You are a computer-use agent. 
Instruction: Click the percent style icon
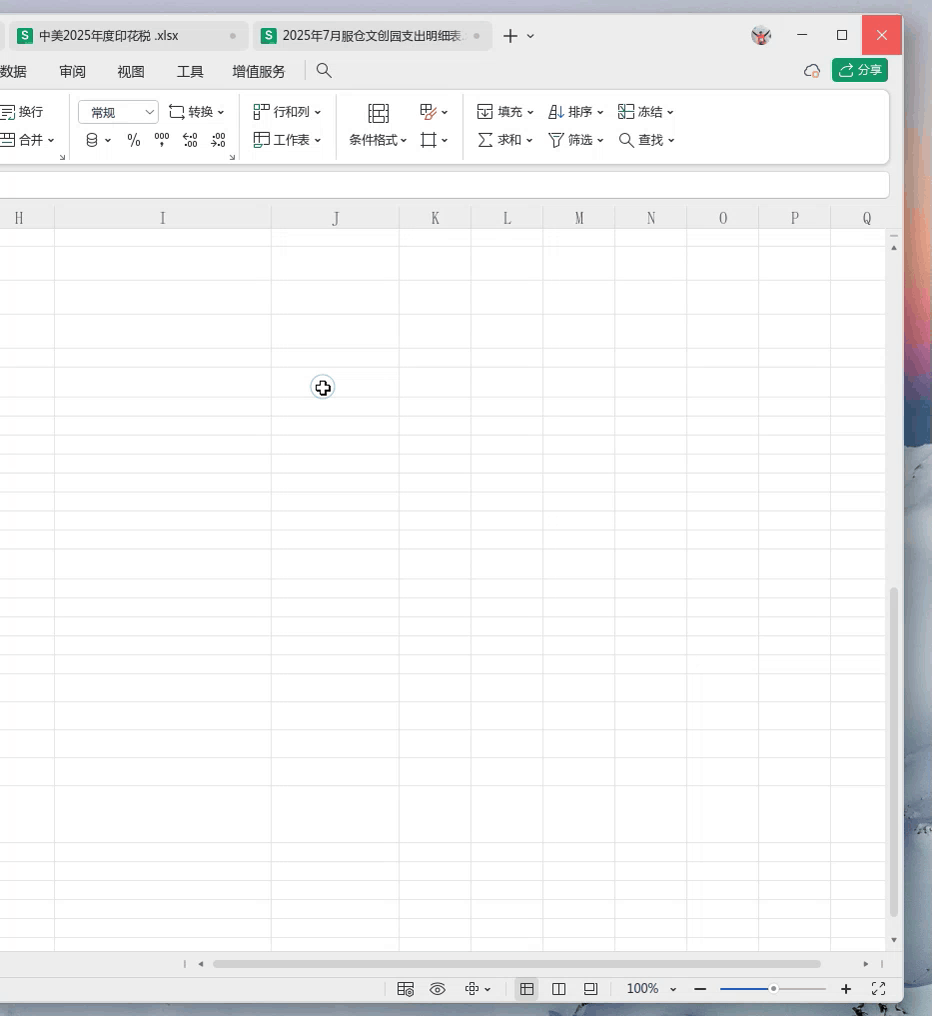(x=134, y=140)
